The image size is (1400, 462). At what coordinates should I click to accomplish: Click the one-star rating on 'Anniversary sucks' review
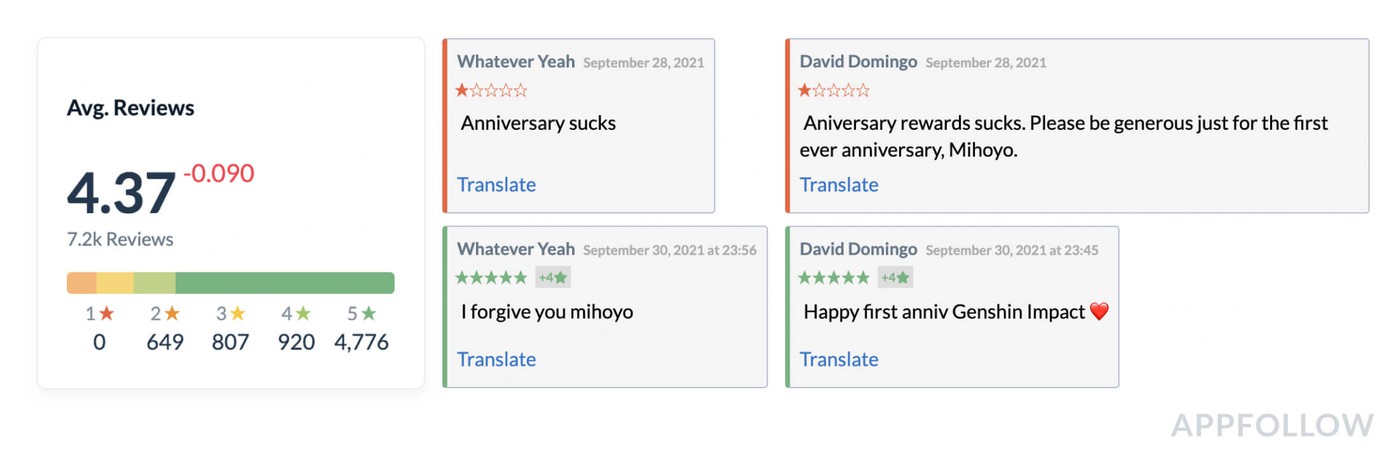[x=491, y=91]
